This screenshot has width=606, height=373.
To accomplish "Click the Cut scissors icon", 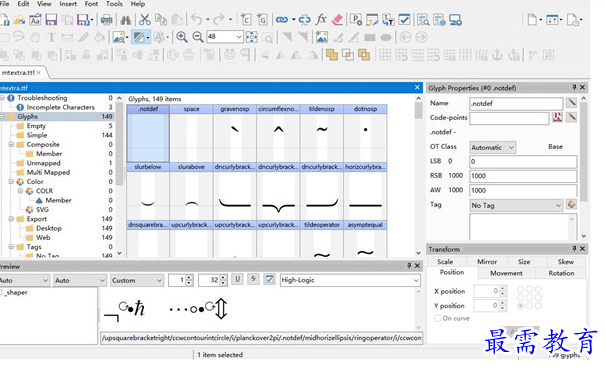I will 145,19.
